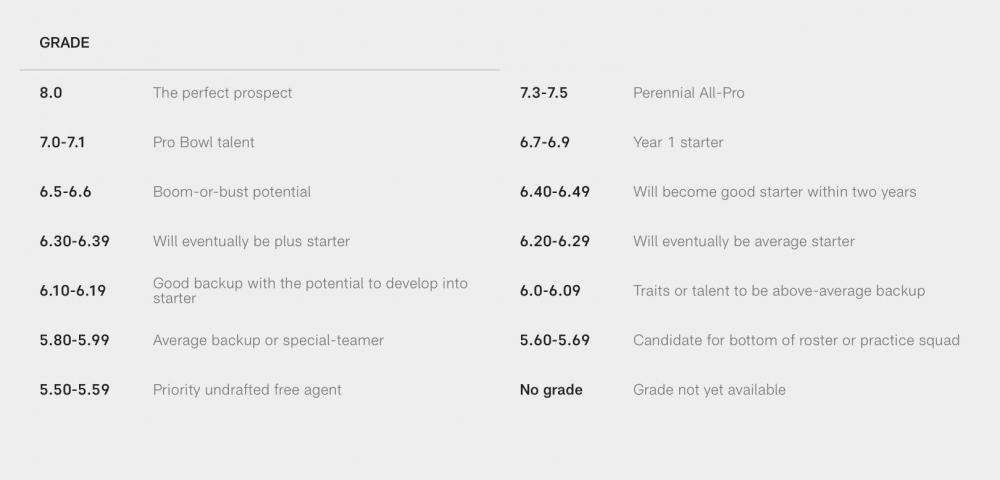Screen dimensions: 1000x480
Task: Select the "No grade" label
Action: pos(550,390)
